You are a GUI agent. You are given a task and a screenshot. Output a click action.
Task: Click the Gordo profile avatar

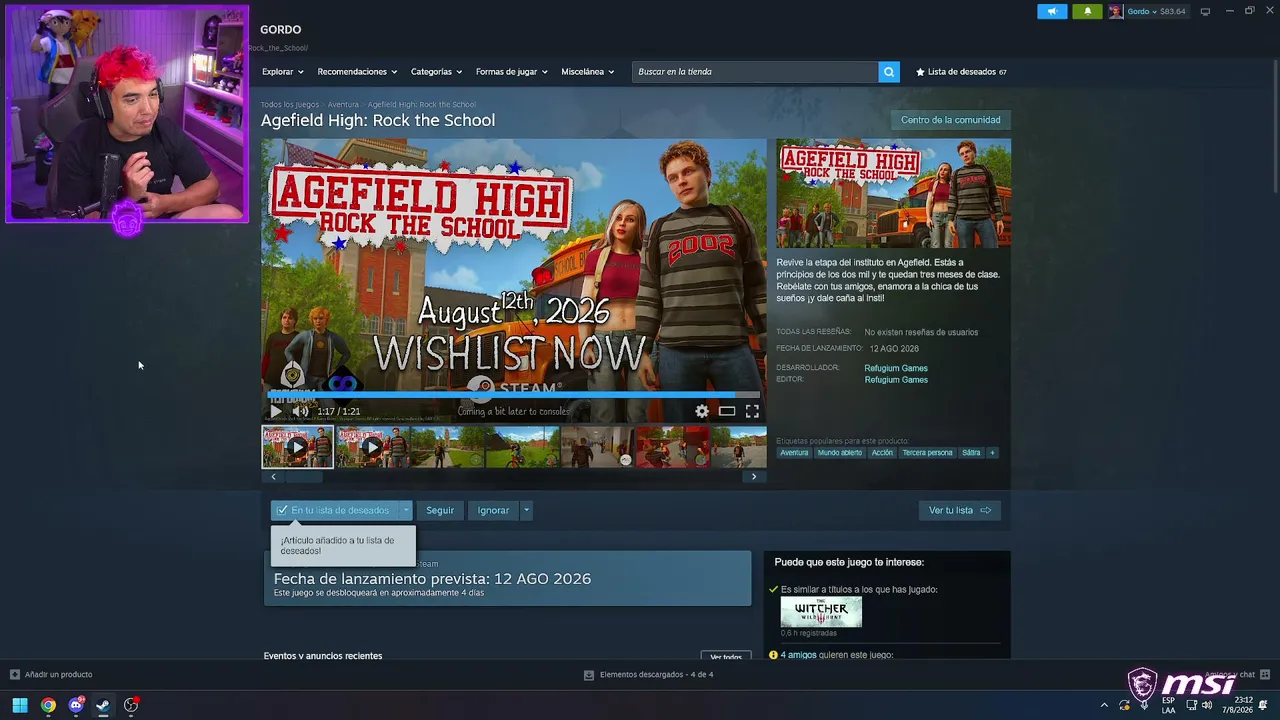[1115, 11]
